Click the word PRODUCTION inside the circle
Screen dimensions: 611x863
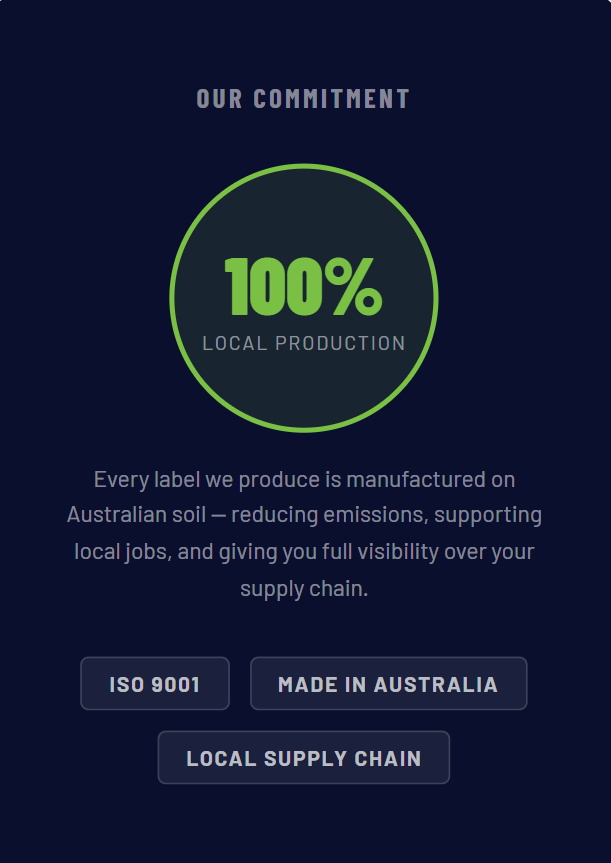[340, 343]
